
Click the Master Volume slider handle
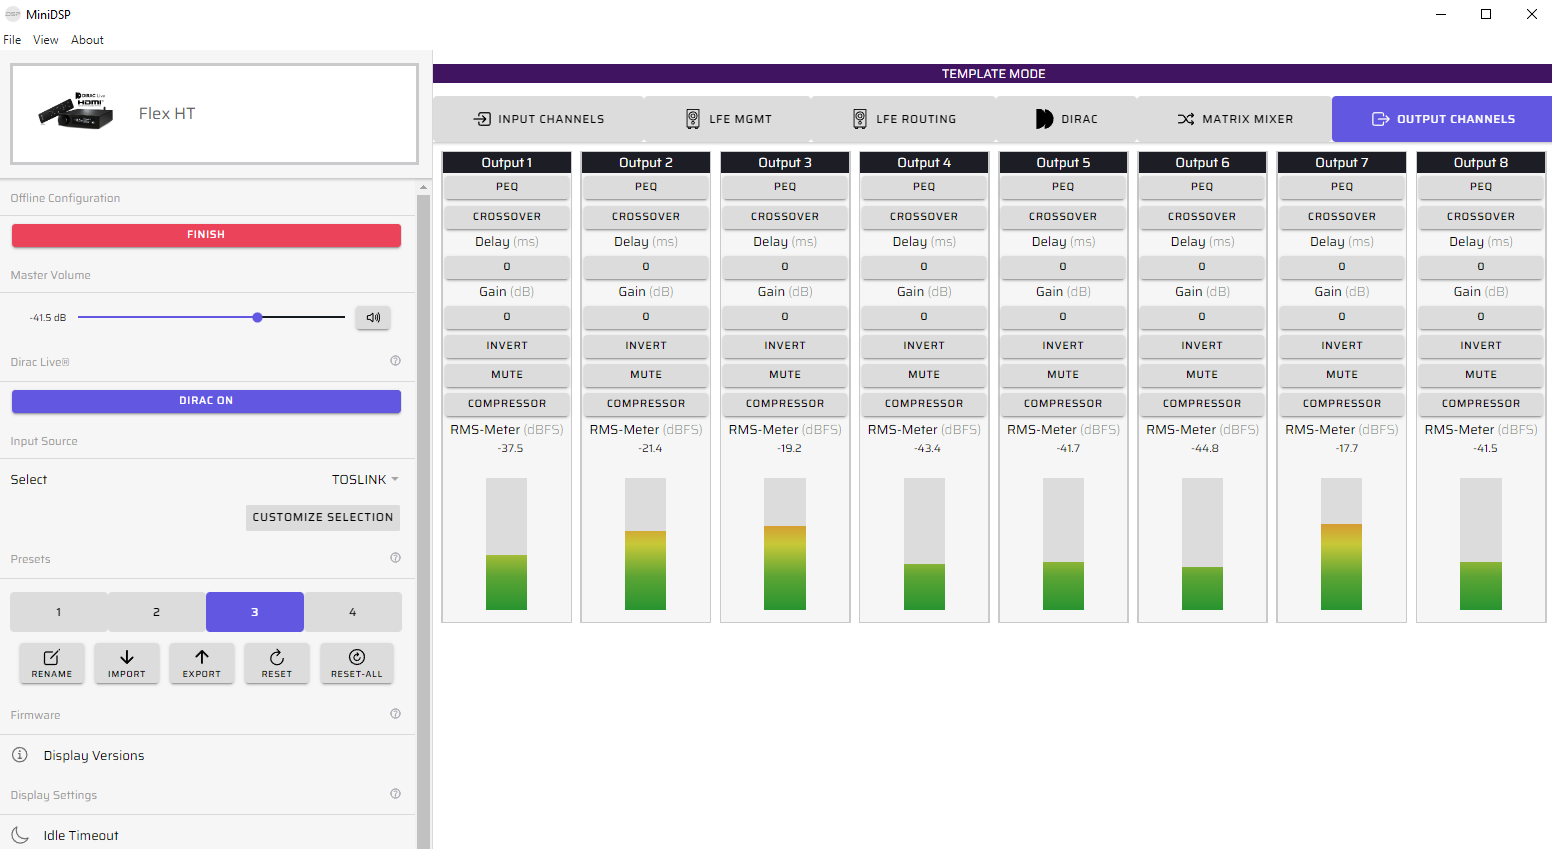tap(258, 318)
